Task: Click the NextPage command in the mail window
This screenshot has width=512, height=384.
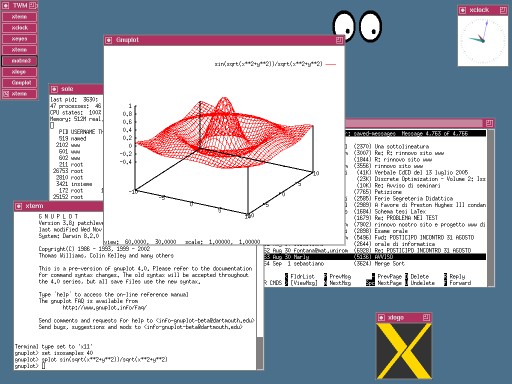Action: coord(389,283)
